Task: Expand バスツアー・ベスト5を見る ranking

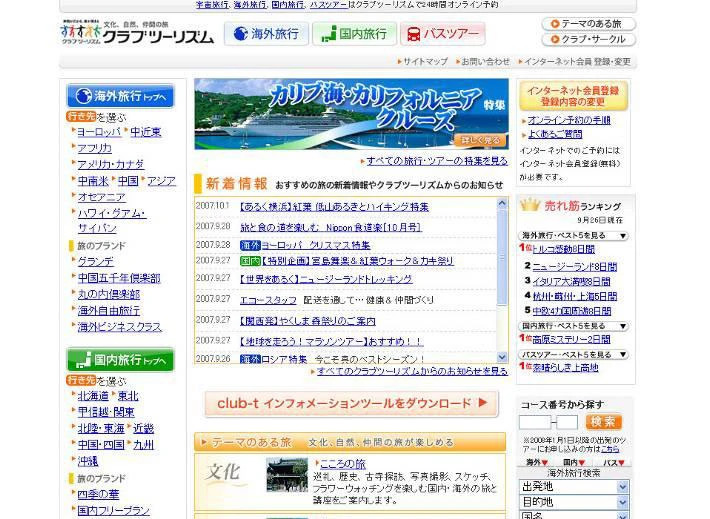Action: pyautogui.click(x=574, y=354)
